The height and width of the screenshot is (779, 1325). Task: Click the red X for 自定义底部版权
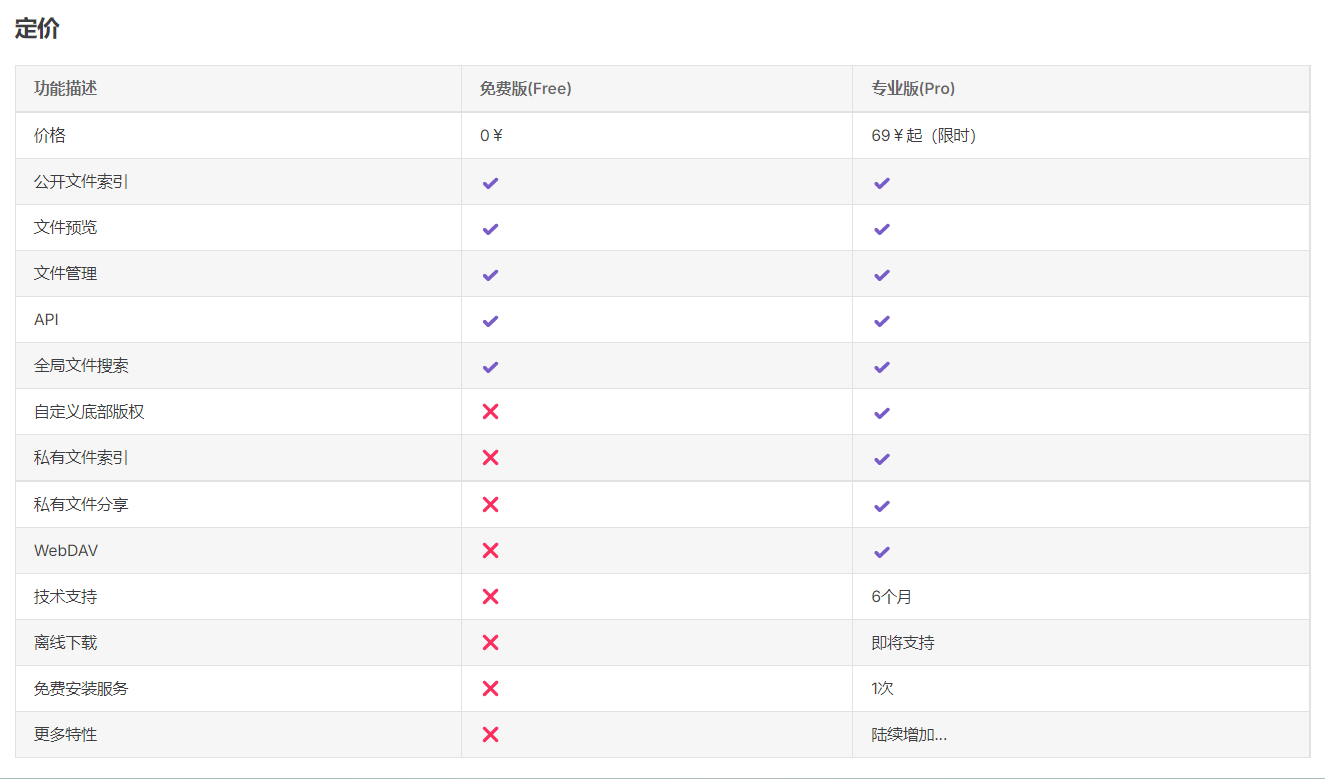tap(490, 412)
